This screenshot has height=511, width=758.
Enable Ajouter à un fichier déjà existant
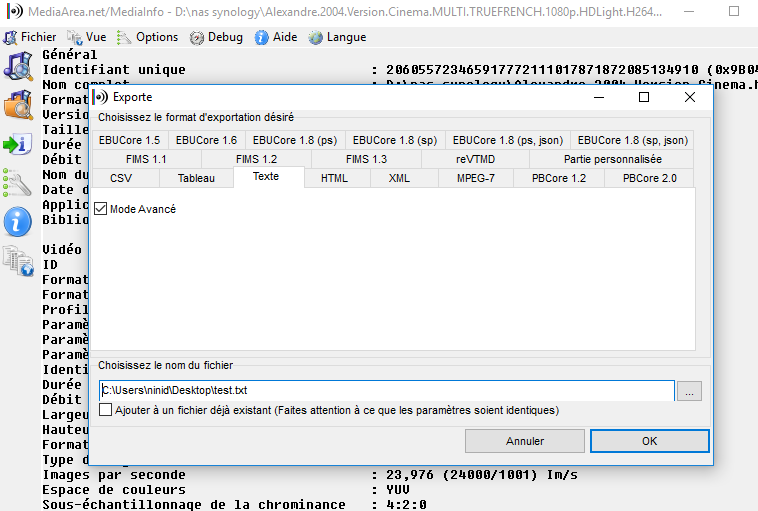click(106, 410)
